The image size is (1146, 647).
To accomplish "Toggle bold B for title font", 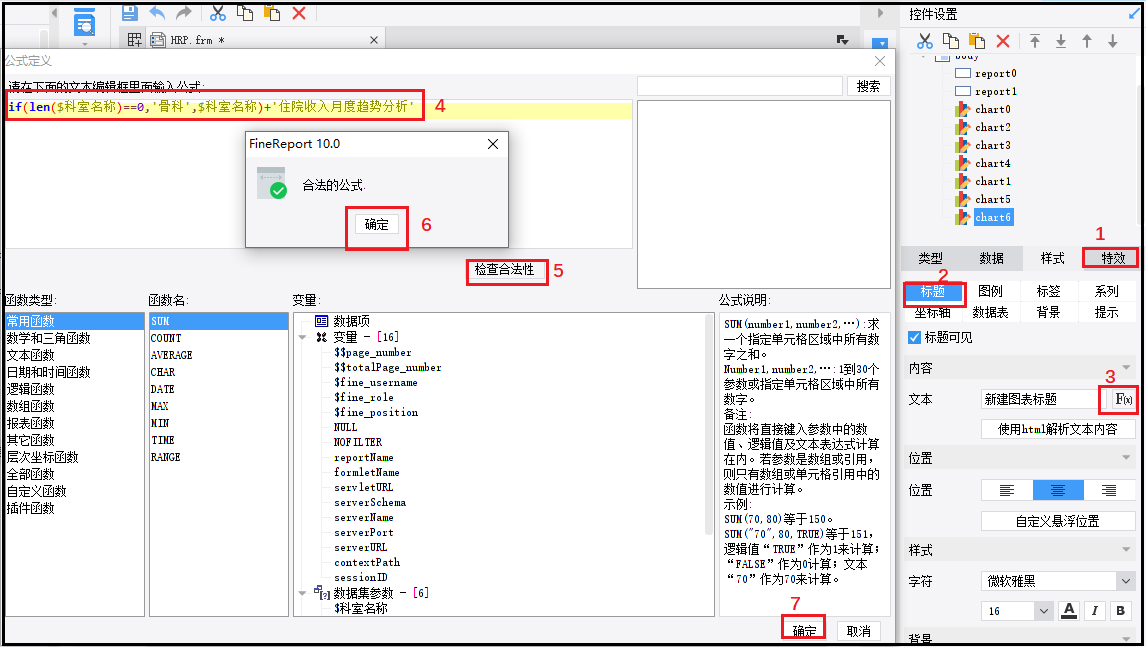I will (1120, 610).
